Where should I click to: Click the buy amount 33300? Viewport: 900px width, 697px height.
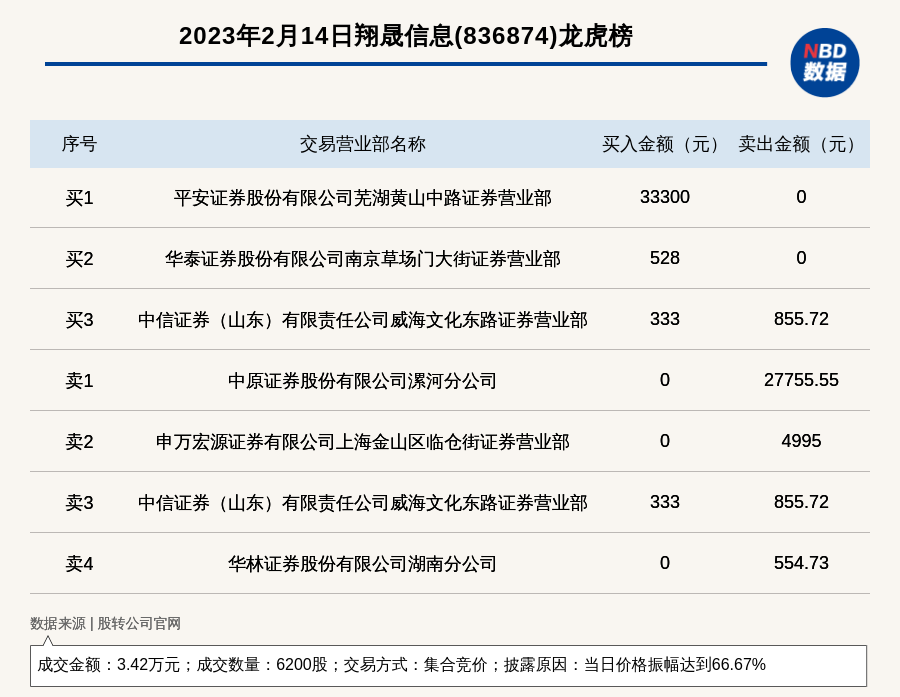(665, 197)
